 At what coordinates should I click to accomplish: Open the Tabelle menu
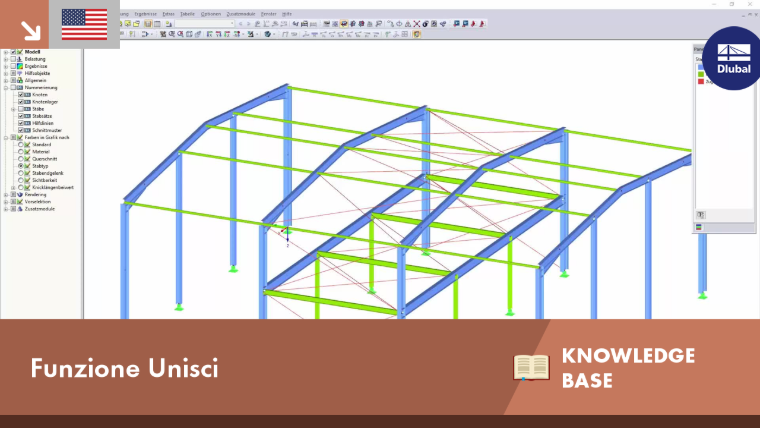coord(187,14)
